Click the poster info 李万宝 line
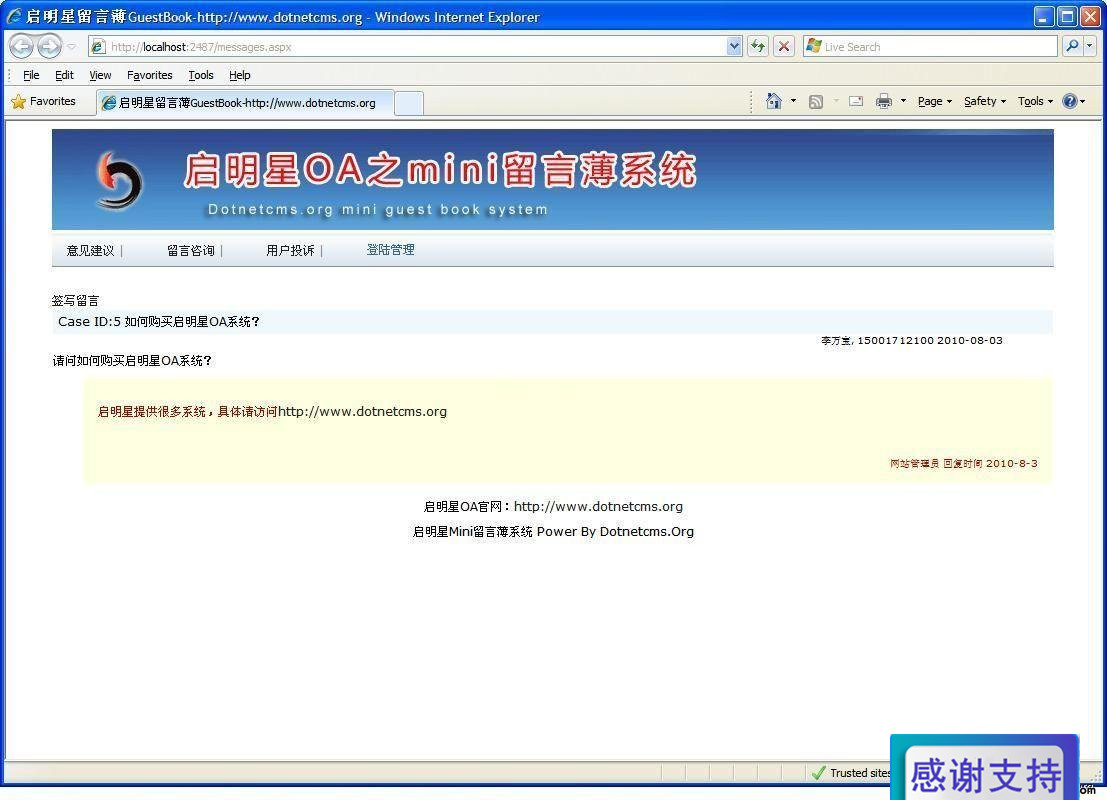Screen dimensions: 1107x800 pos(911,340)
